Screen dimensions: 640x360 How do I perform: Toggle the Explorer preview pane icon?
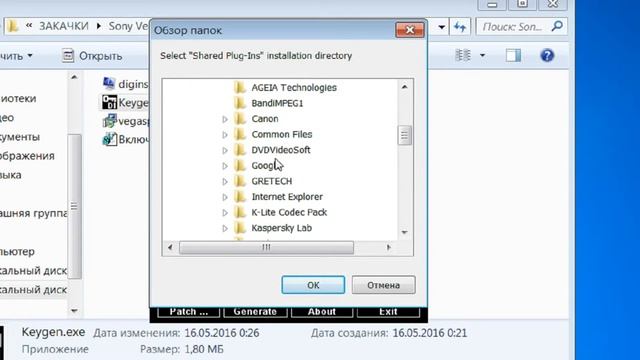click(513, 55)
